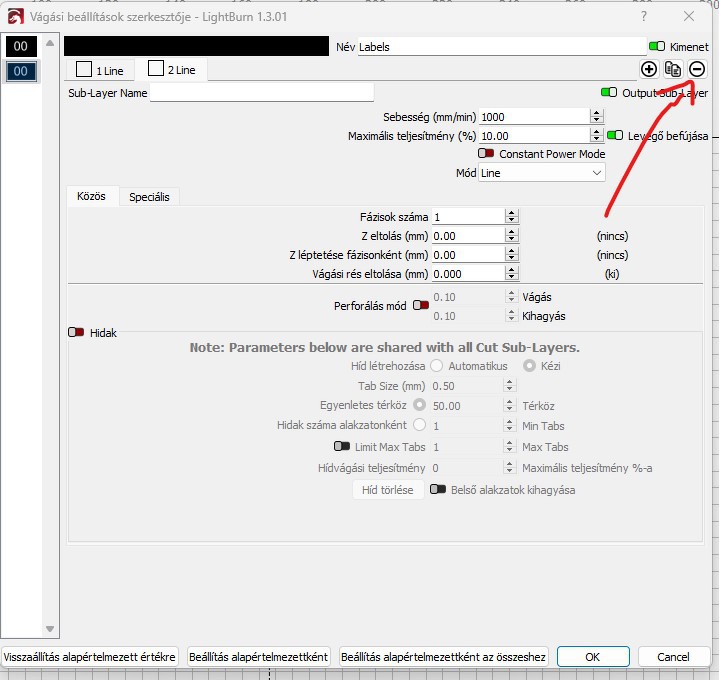Toggle Belső alakzatok kihagyása switch
The height and width of the screenshot is (680, 719).
click(x=437, y=490)
